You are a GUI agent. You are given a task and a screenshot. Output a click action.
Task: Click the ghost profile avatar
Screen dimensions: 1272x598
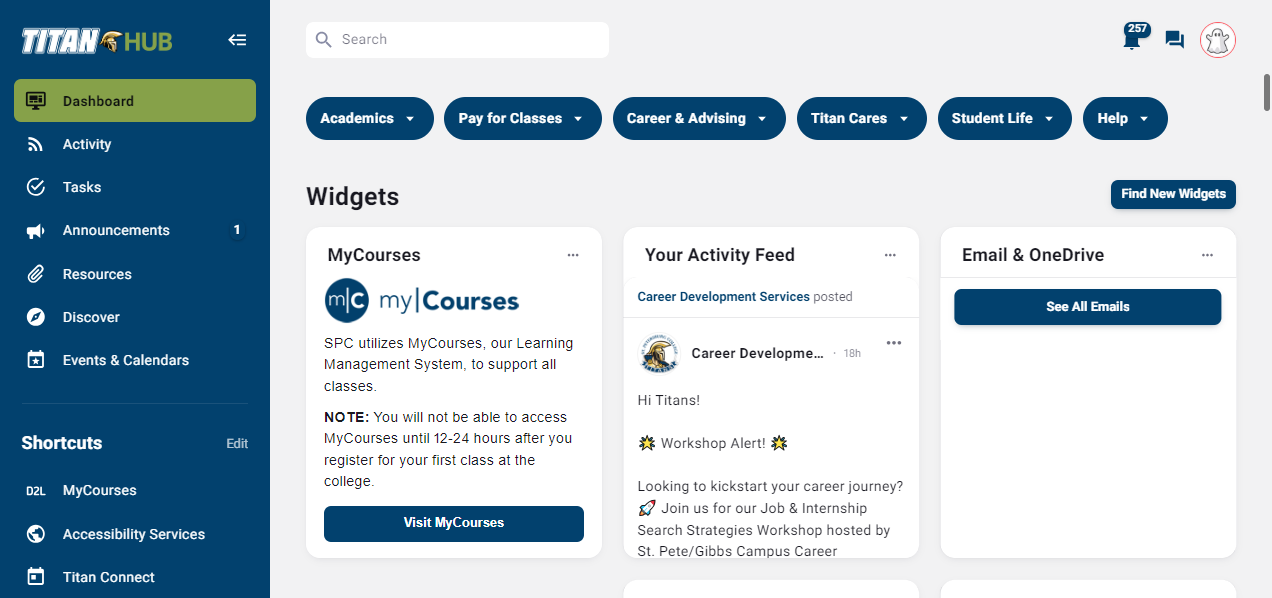tap(1218, 40)
